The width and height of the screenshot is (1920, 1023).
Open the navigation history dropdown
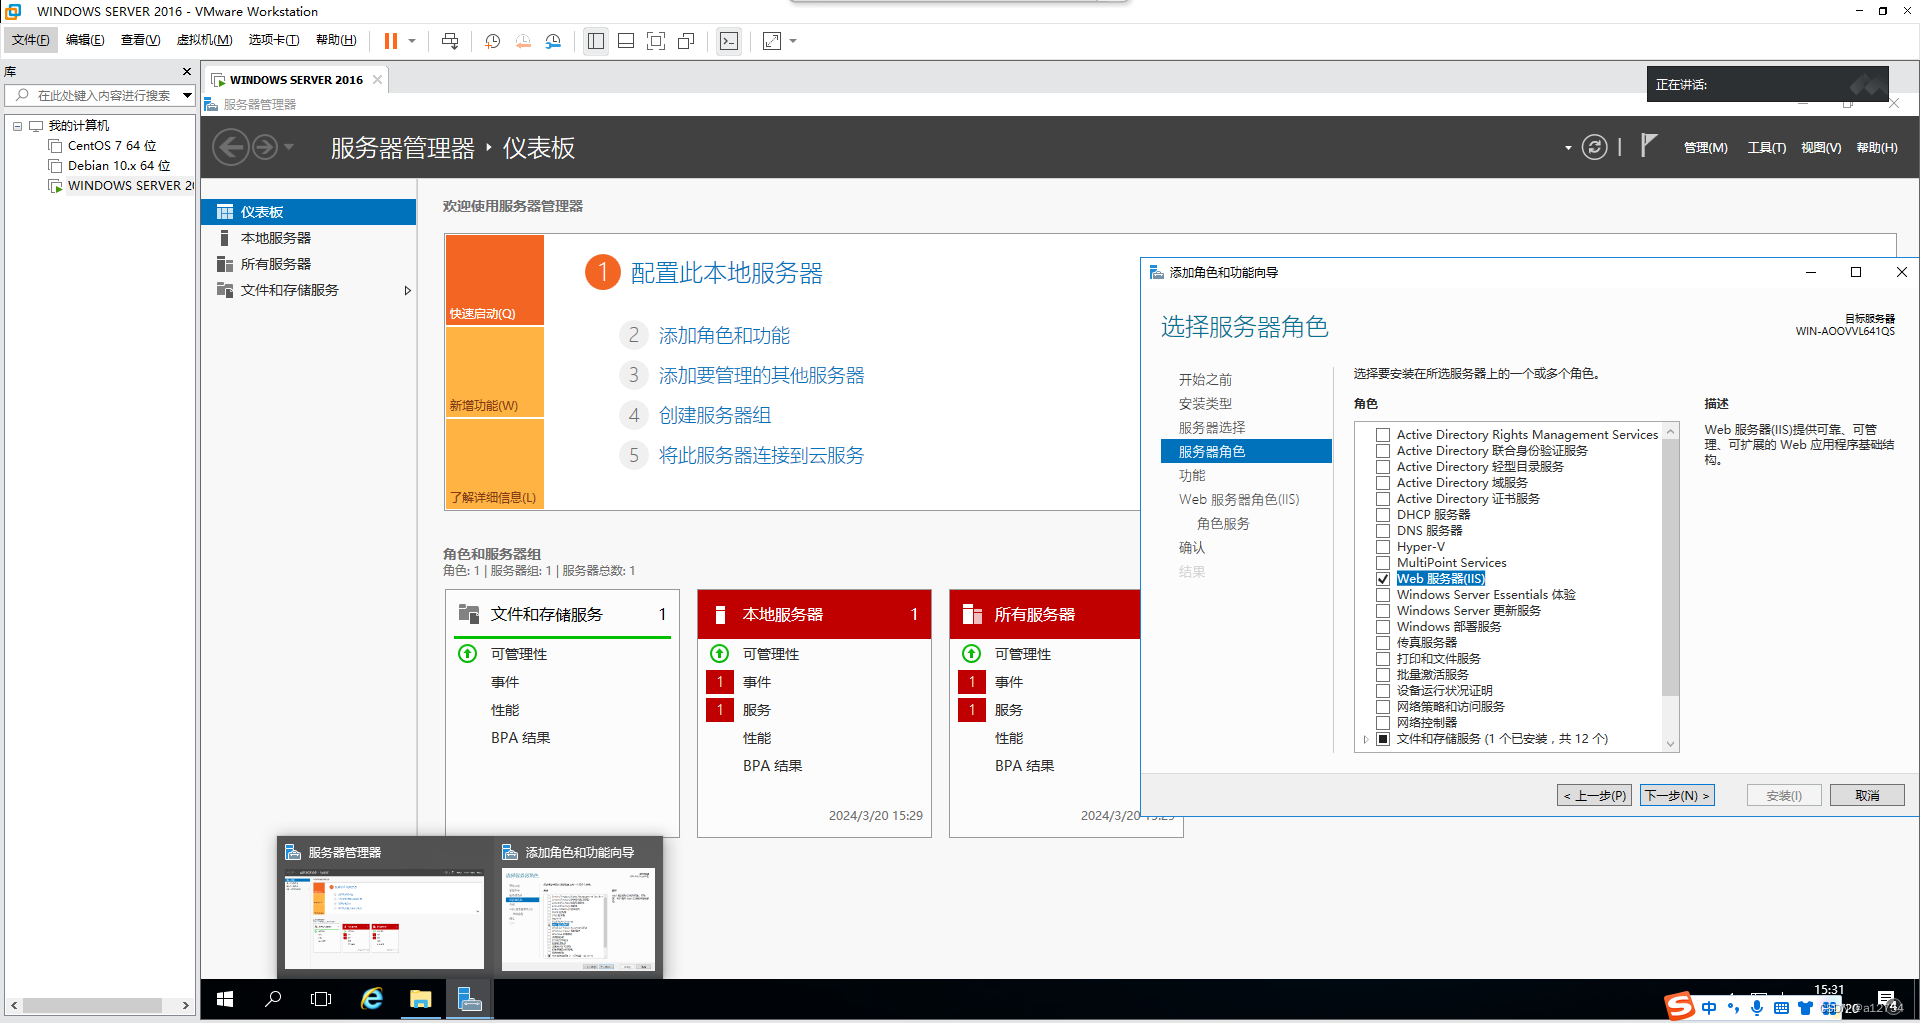coord(289,147)
